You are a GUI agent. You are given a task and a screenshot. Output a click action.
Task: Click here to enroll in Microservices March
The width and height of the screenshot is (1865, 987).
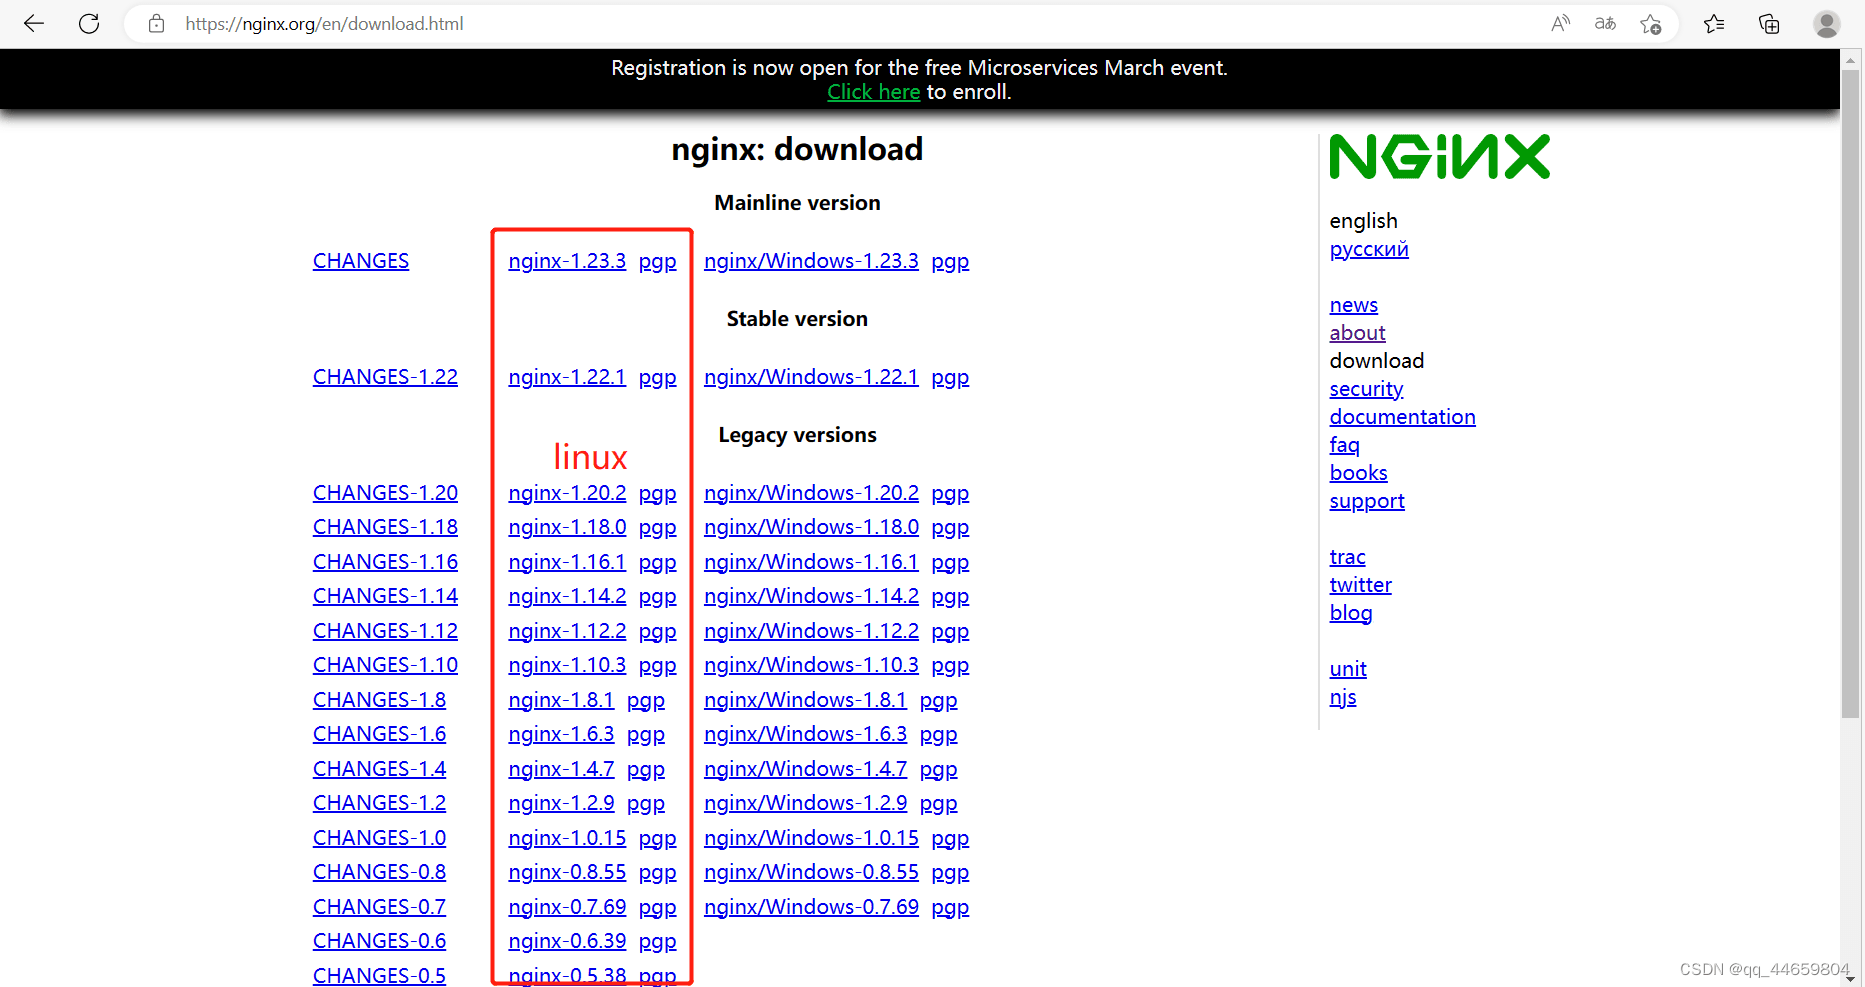tap(872, 91)
